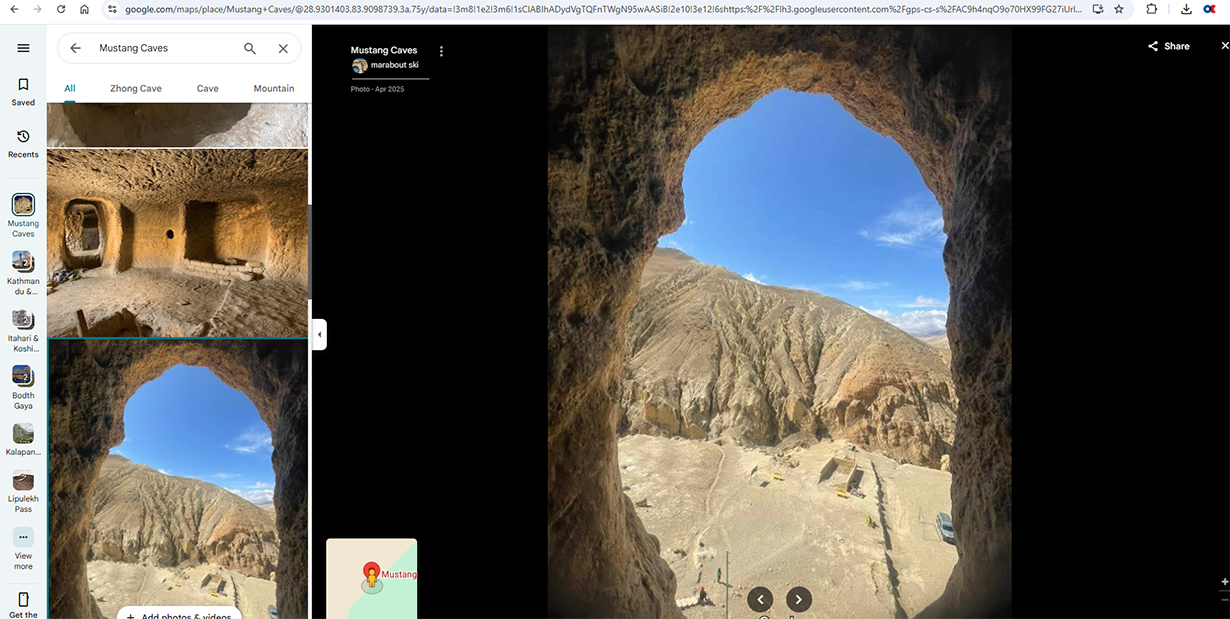
Task: Click View more recents button
Action: coord(23,548)
